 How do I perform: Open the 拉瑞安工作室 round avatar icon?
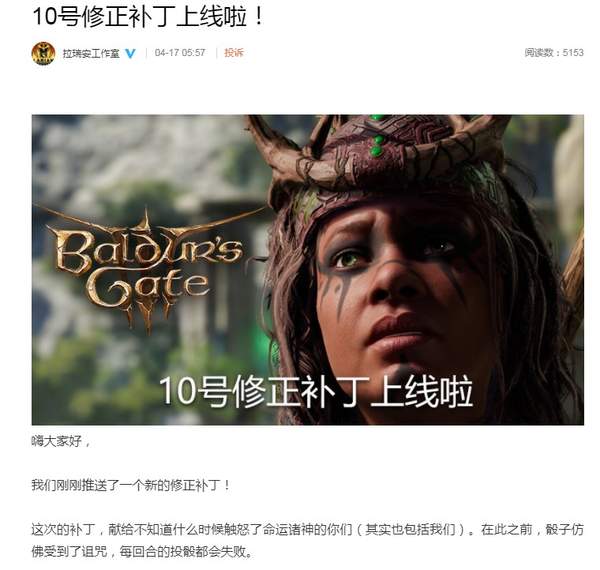(43, 53)
